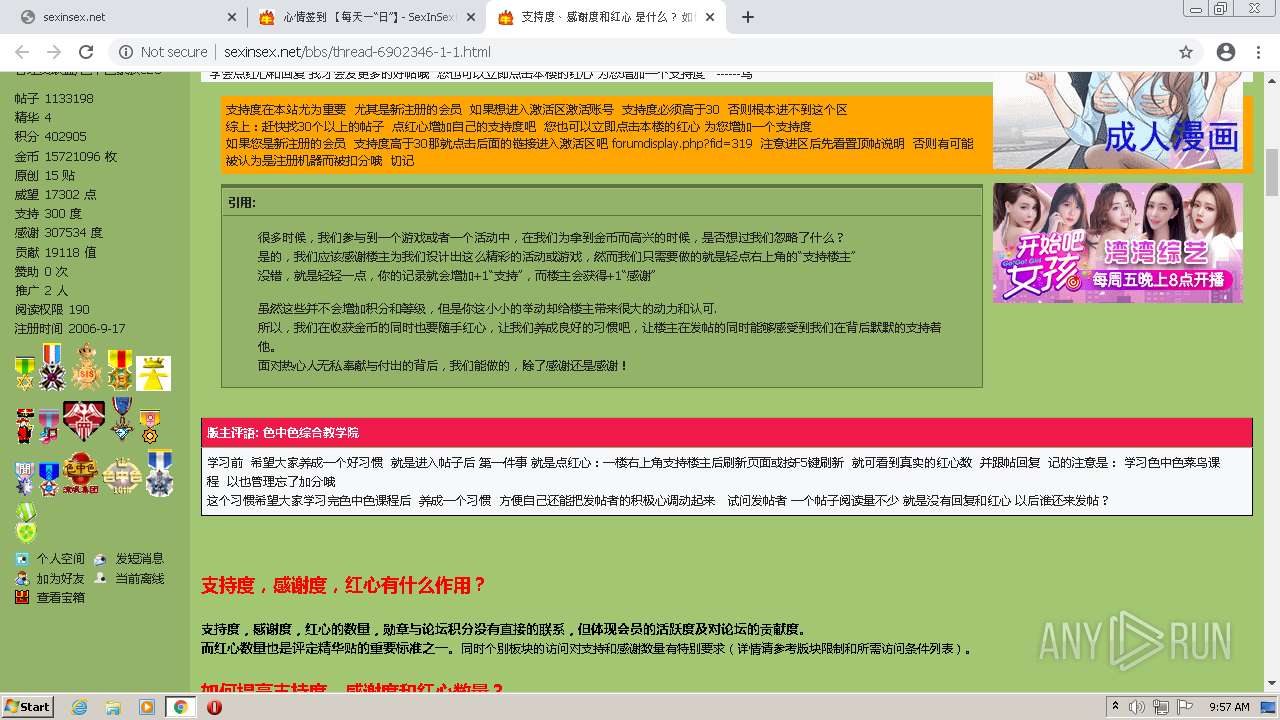Close the sexinsex.net tab

[x=231, y=17]
